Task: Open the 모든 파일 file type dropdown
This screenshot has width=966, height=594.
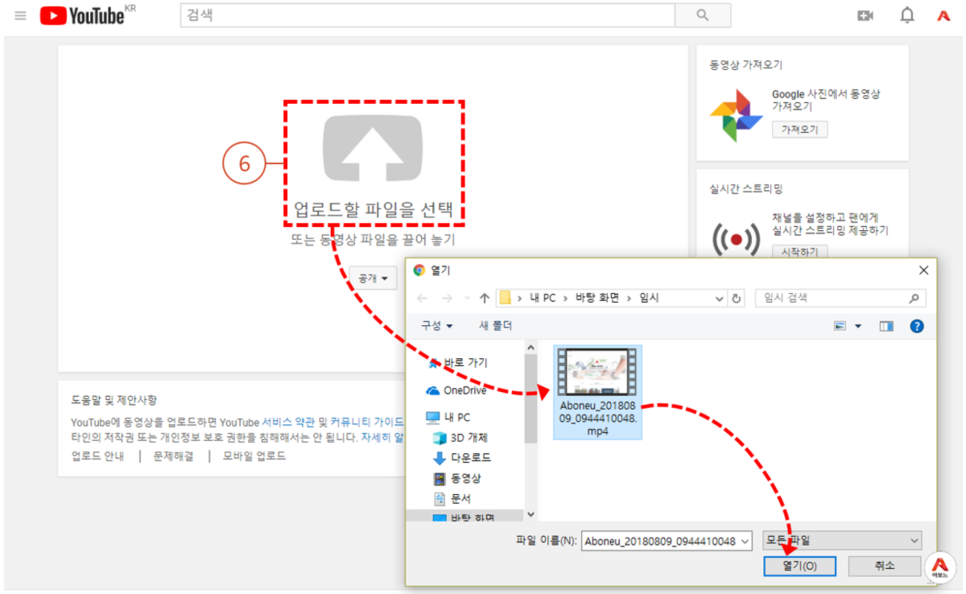Action: [x=842, y=540]
